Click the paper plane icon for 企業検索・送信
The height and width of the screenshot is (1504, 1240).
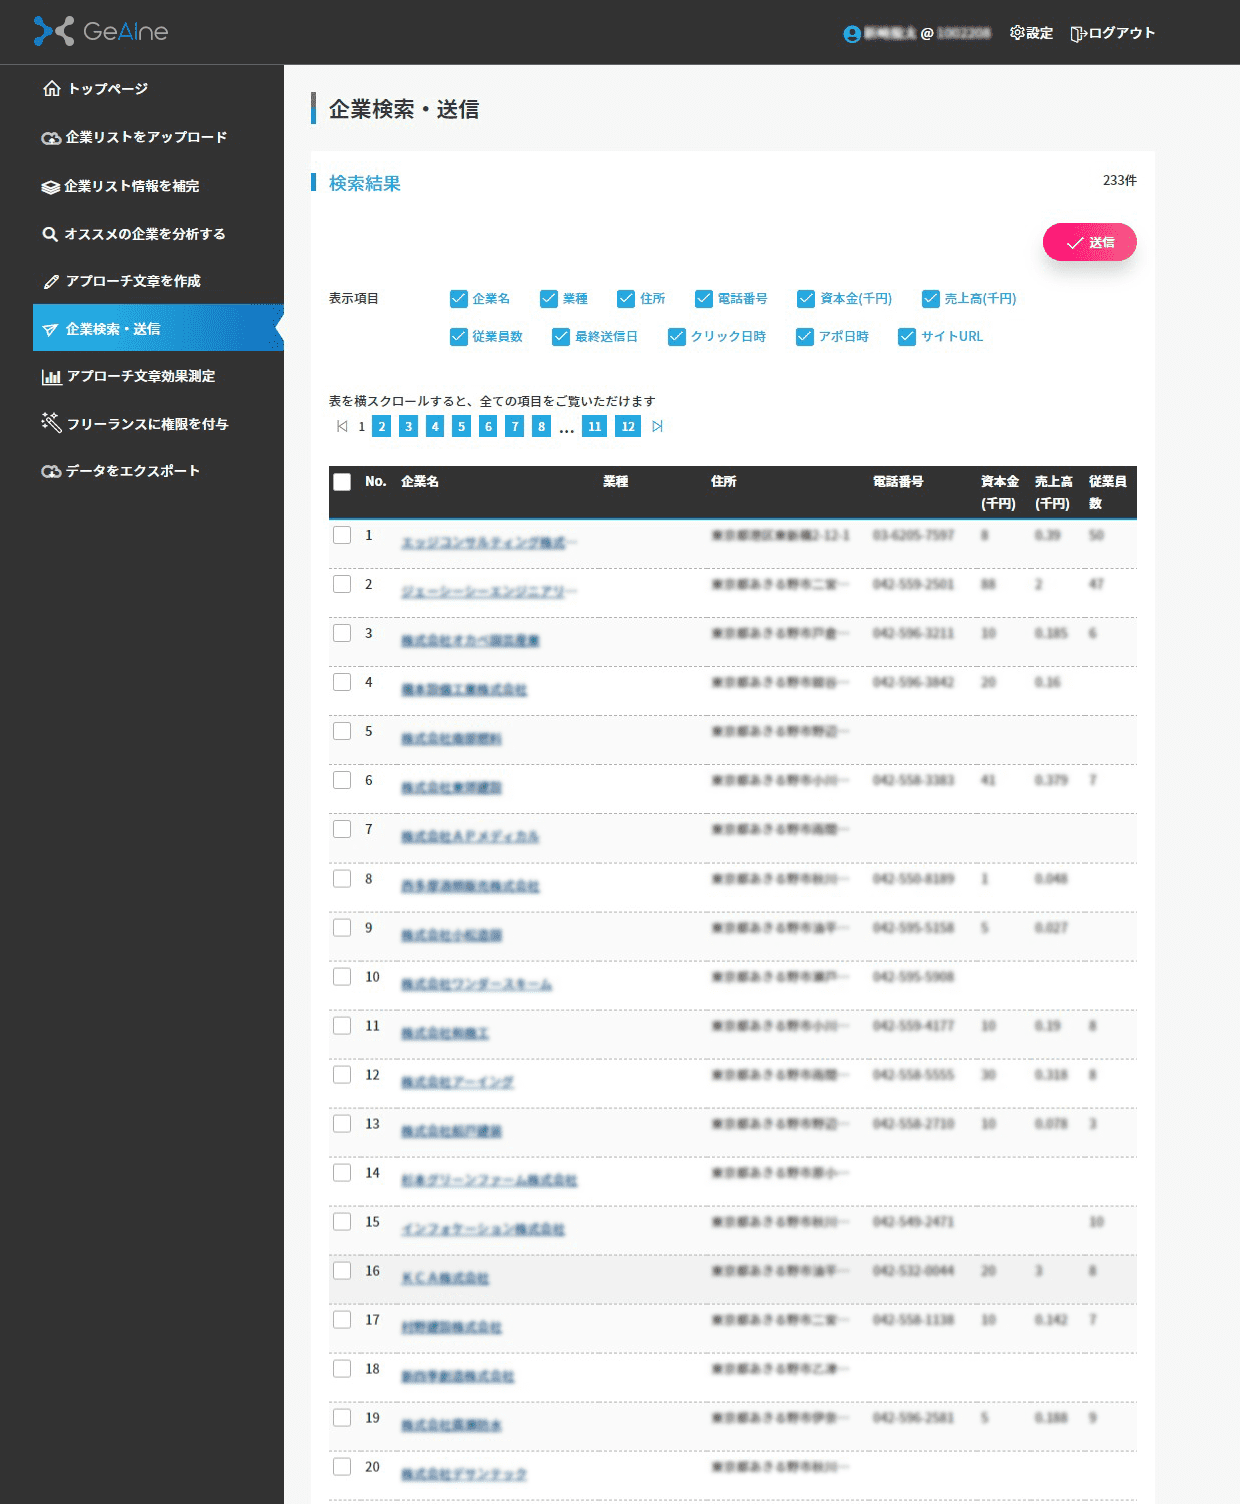coord(50,330)
